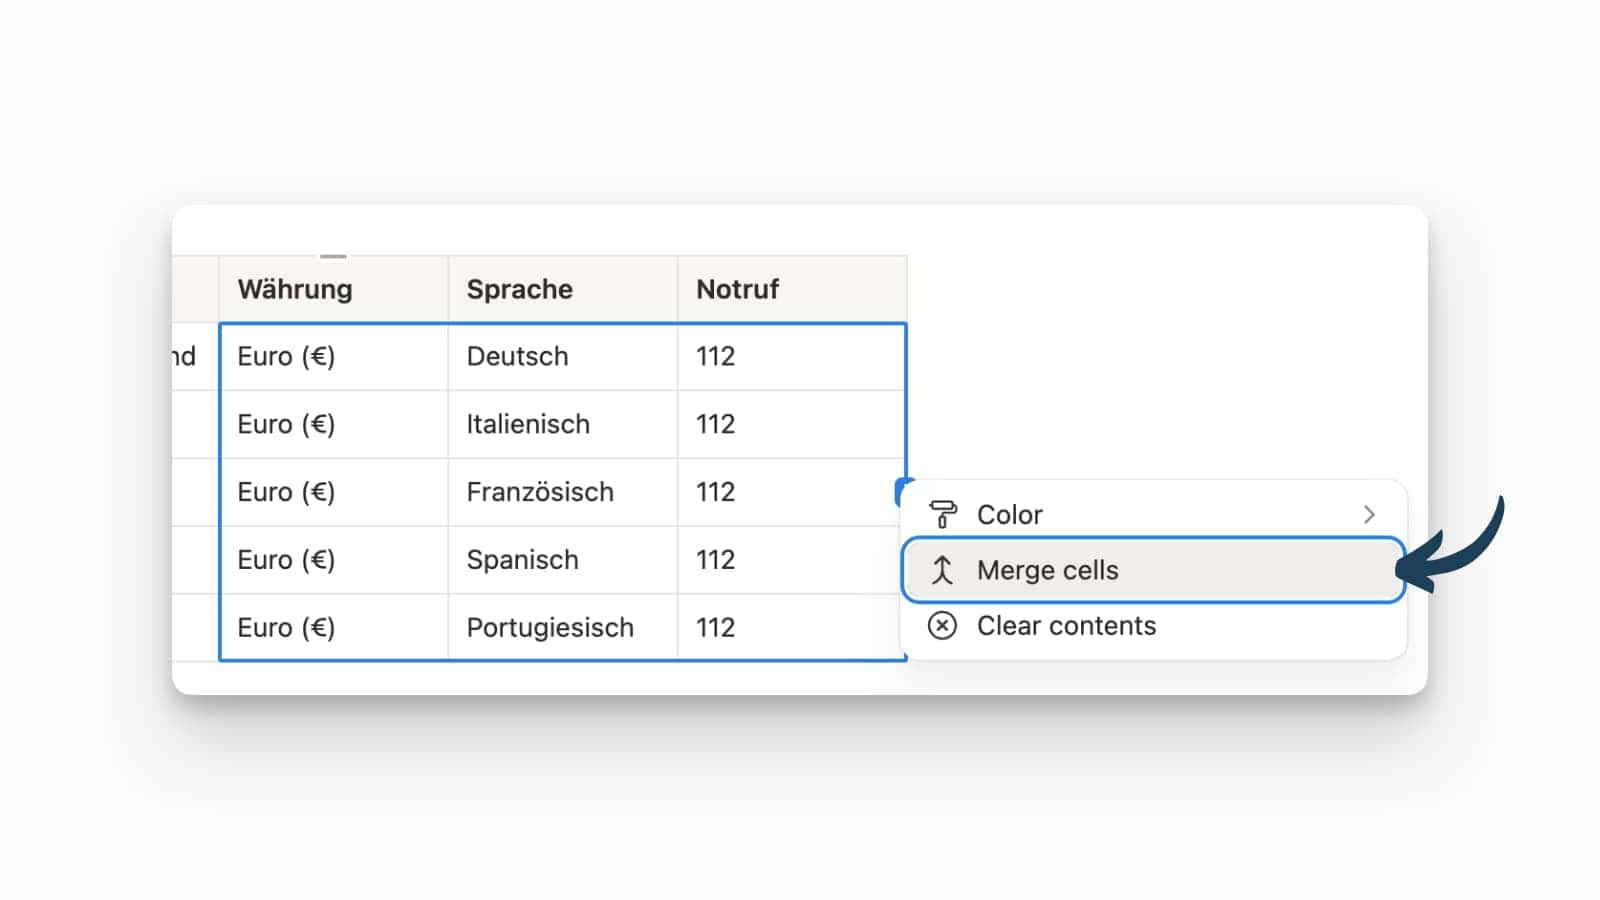Choose Color from the context menu
The image size is (1600, 900).
1154,514
